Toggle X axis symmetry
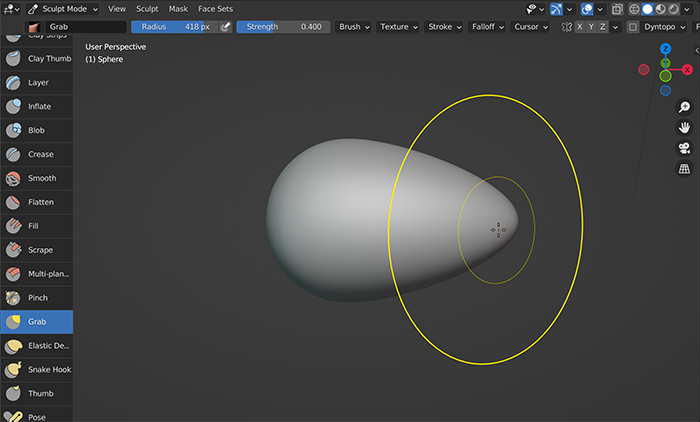Screen dimensions: 700x422 [x=582, y=27]
